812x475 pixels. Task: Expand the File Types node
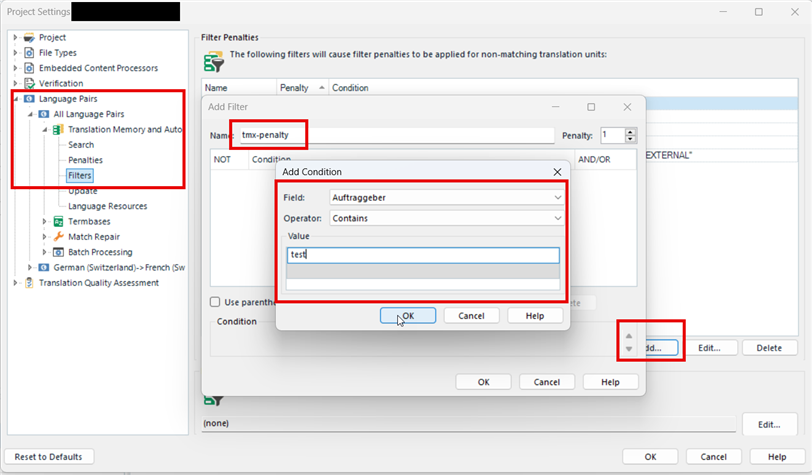click(x=15, y=53)
